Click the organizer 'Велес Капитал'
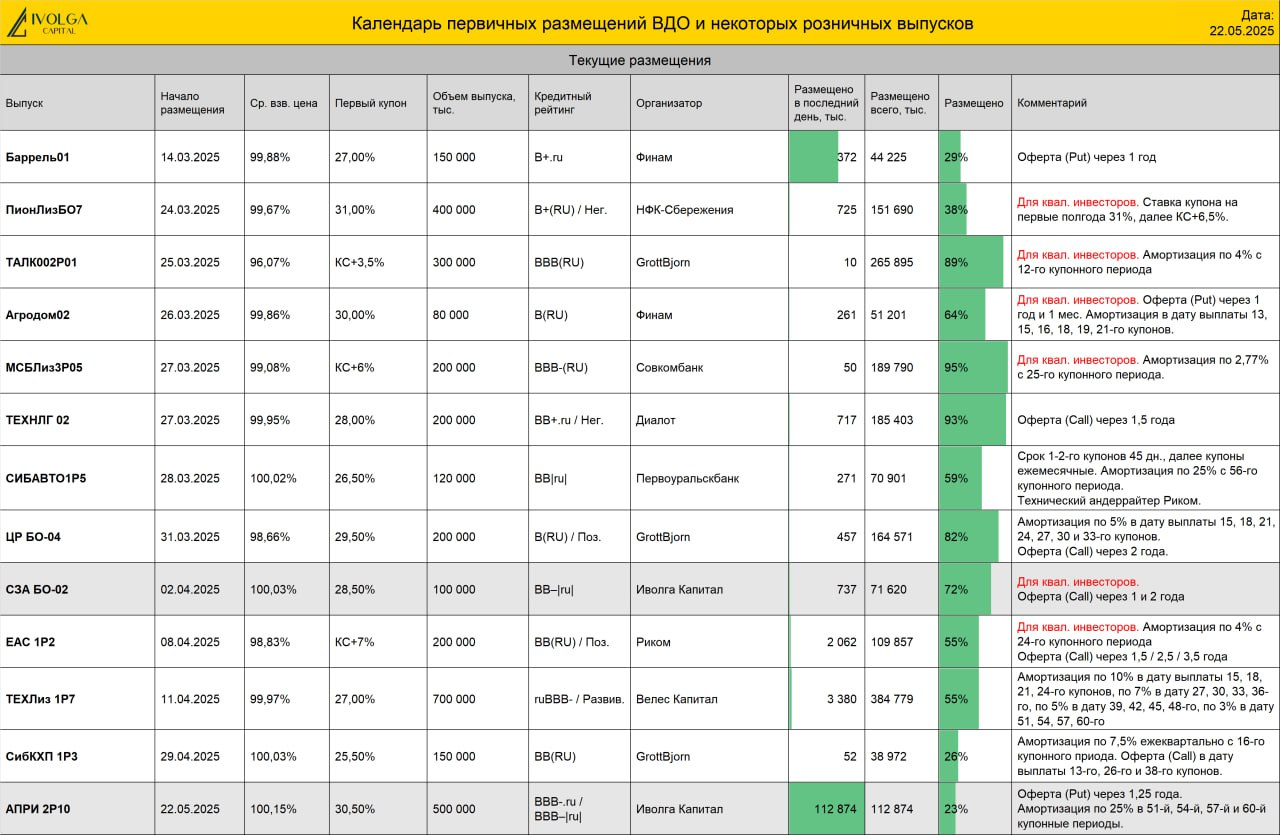This screenshot has width=1280, height=835. click(675, 699)
